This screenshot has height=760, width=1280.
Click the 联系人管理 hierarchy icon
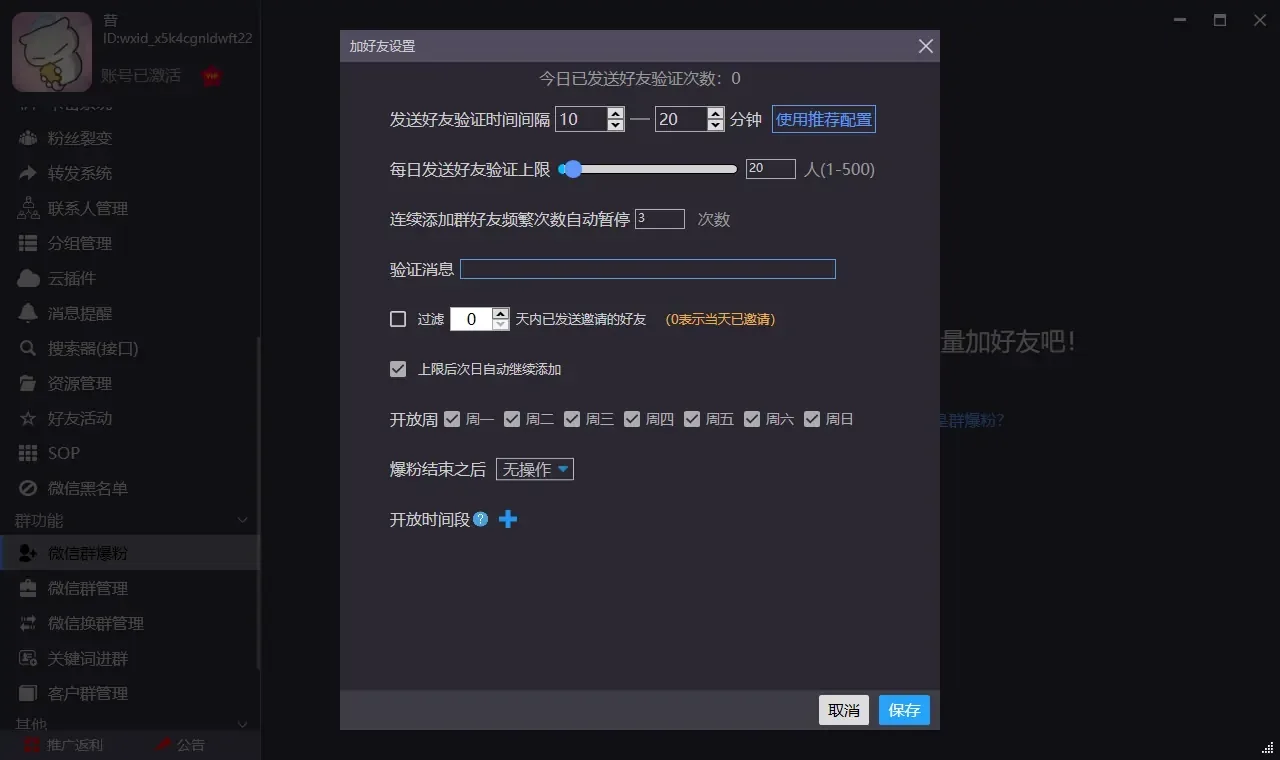tap(28, 209)
